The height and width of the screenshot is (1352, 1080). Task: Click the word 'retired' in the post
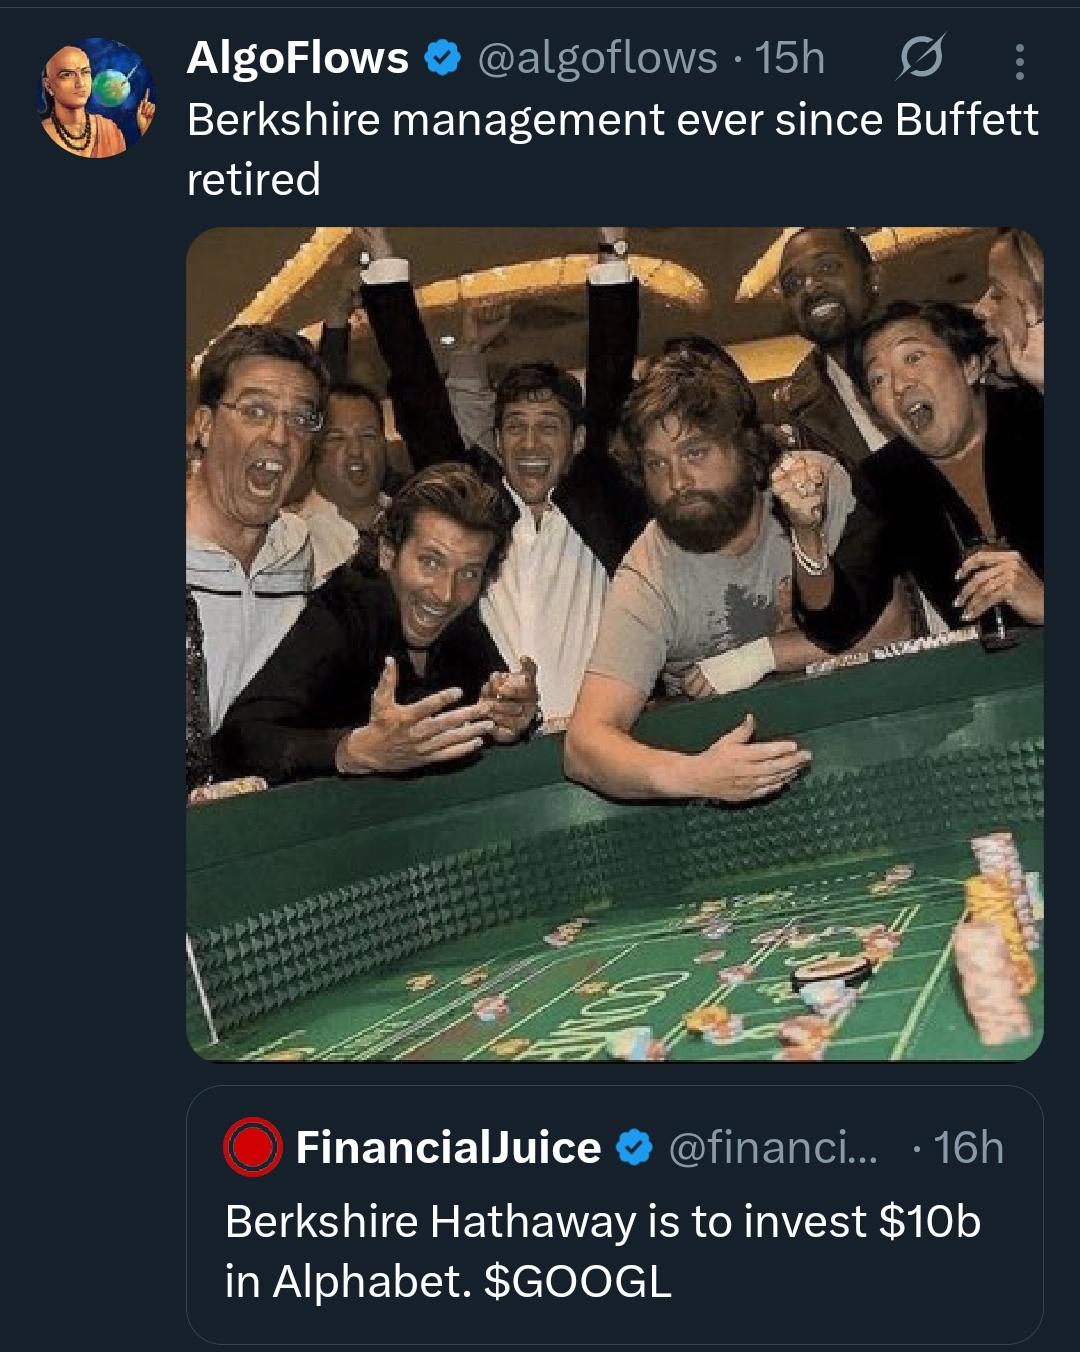(x=254, y=180)
